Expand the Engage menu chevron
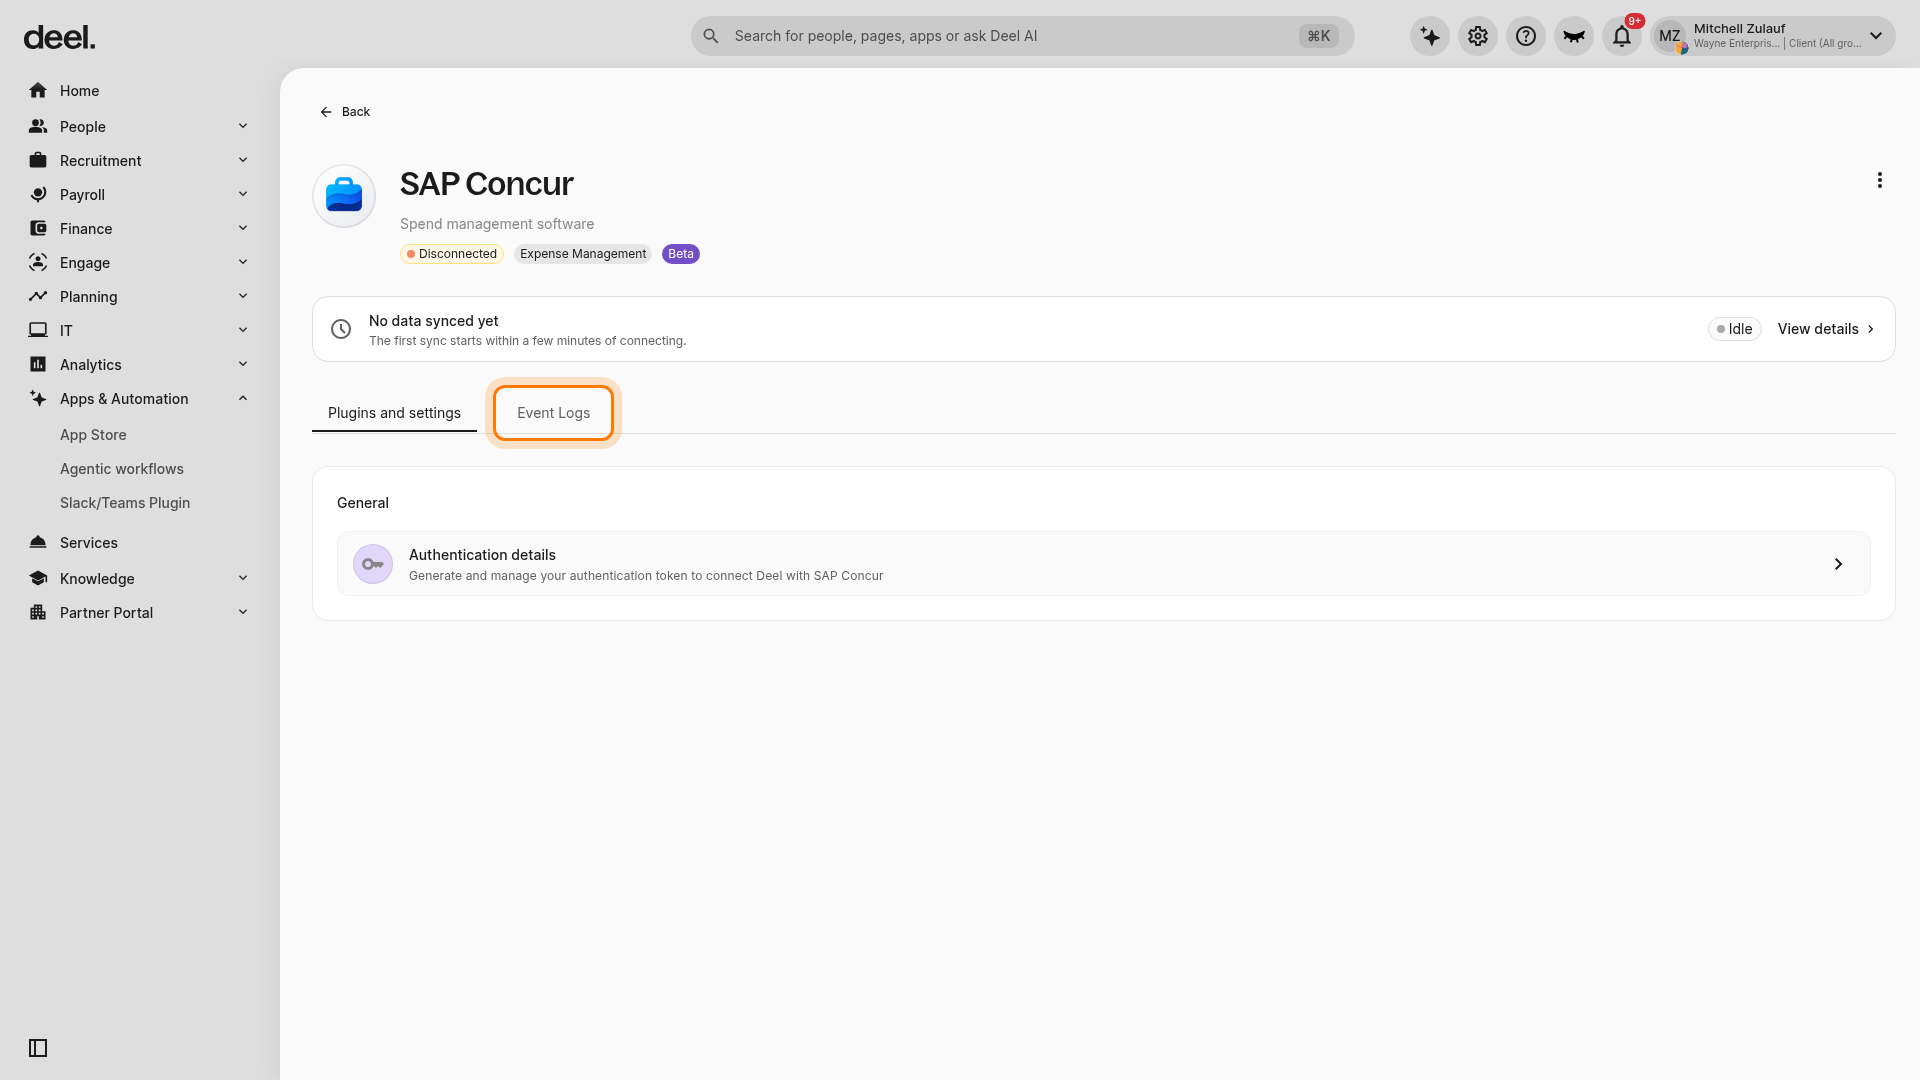The image size is (1920, 1080). click(243, 262)
